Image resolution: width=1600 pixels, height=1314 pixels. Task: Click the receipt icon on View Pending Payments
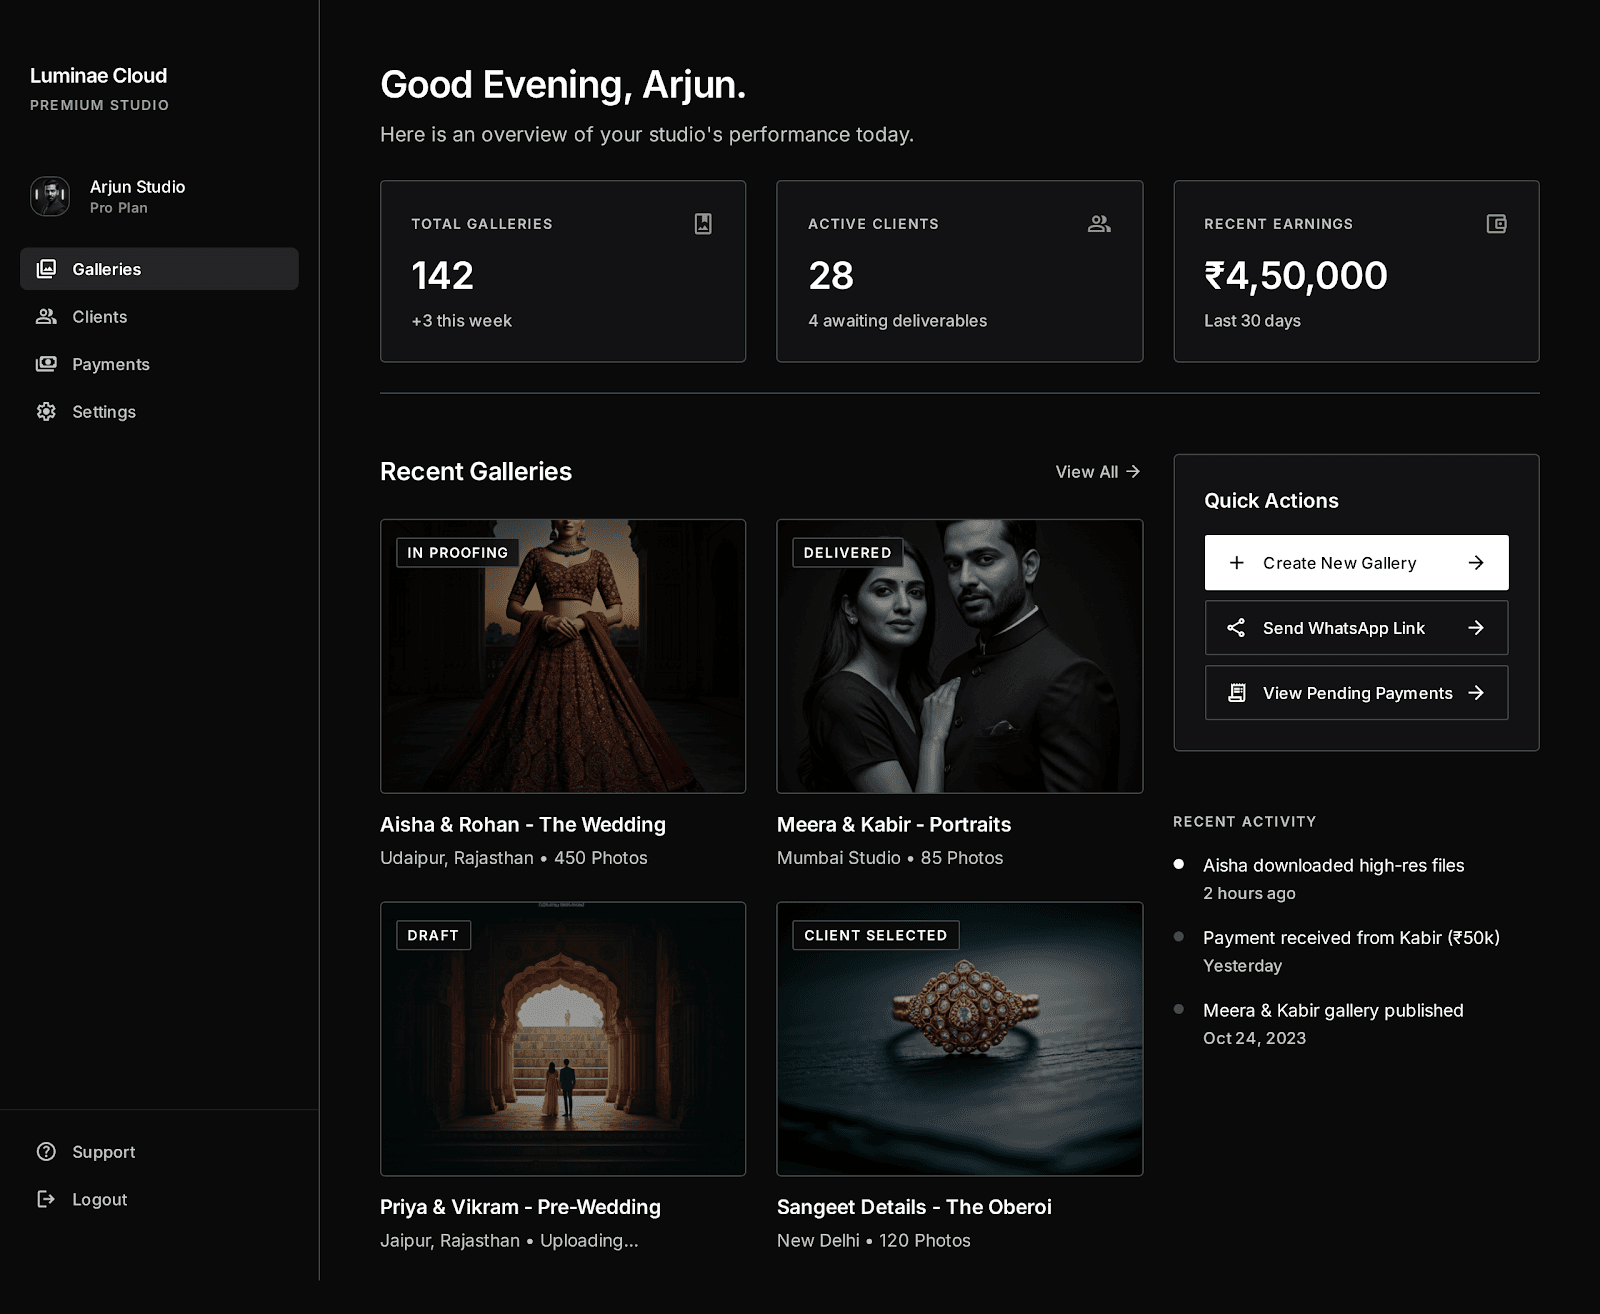pyautogui.click(x=1237, y=693)
